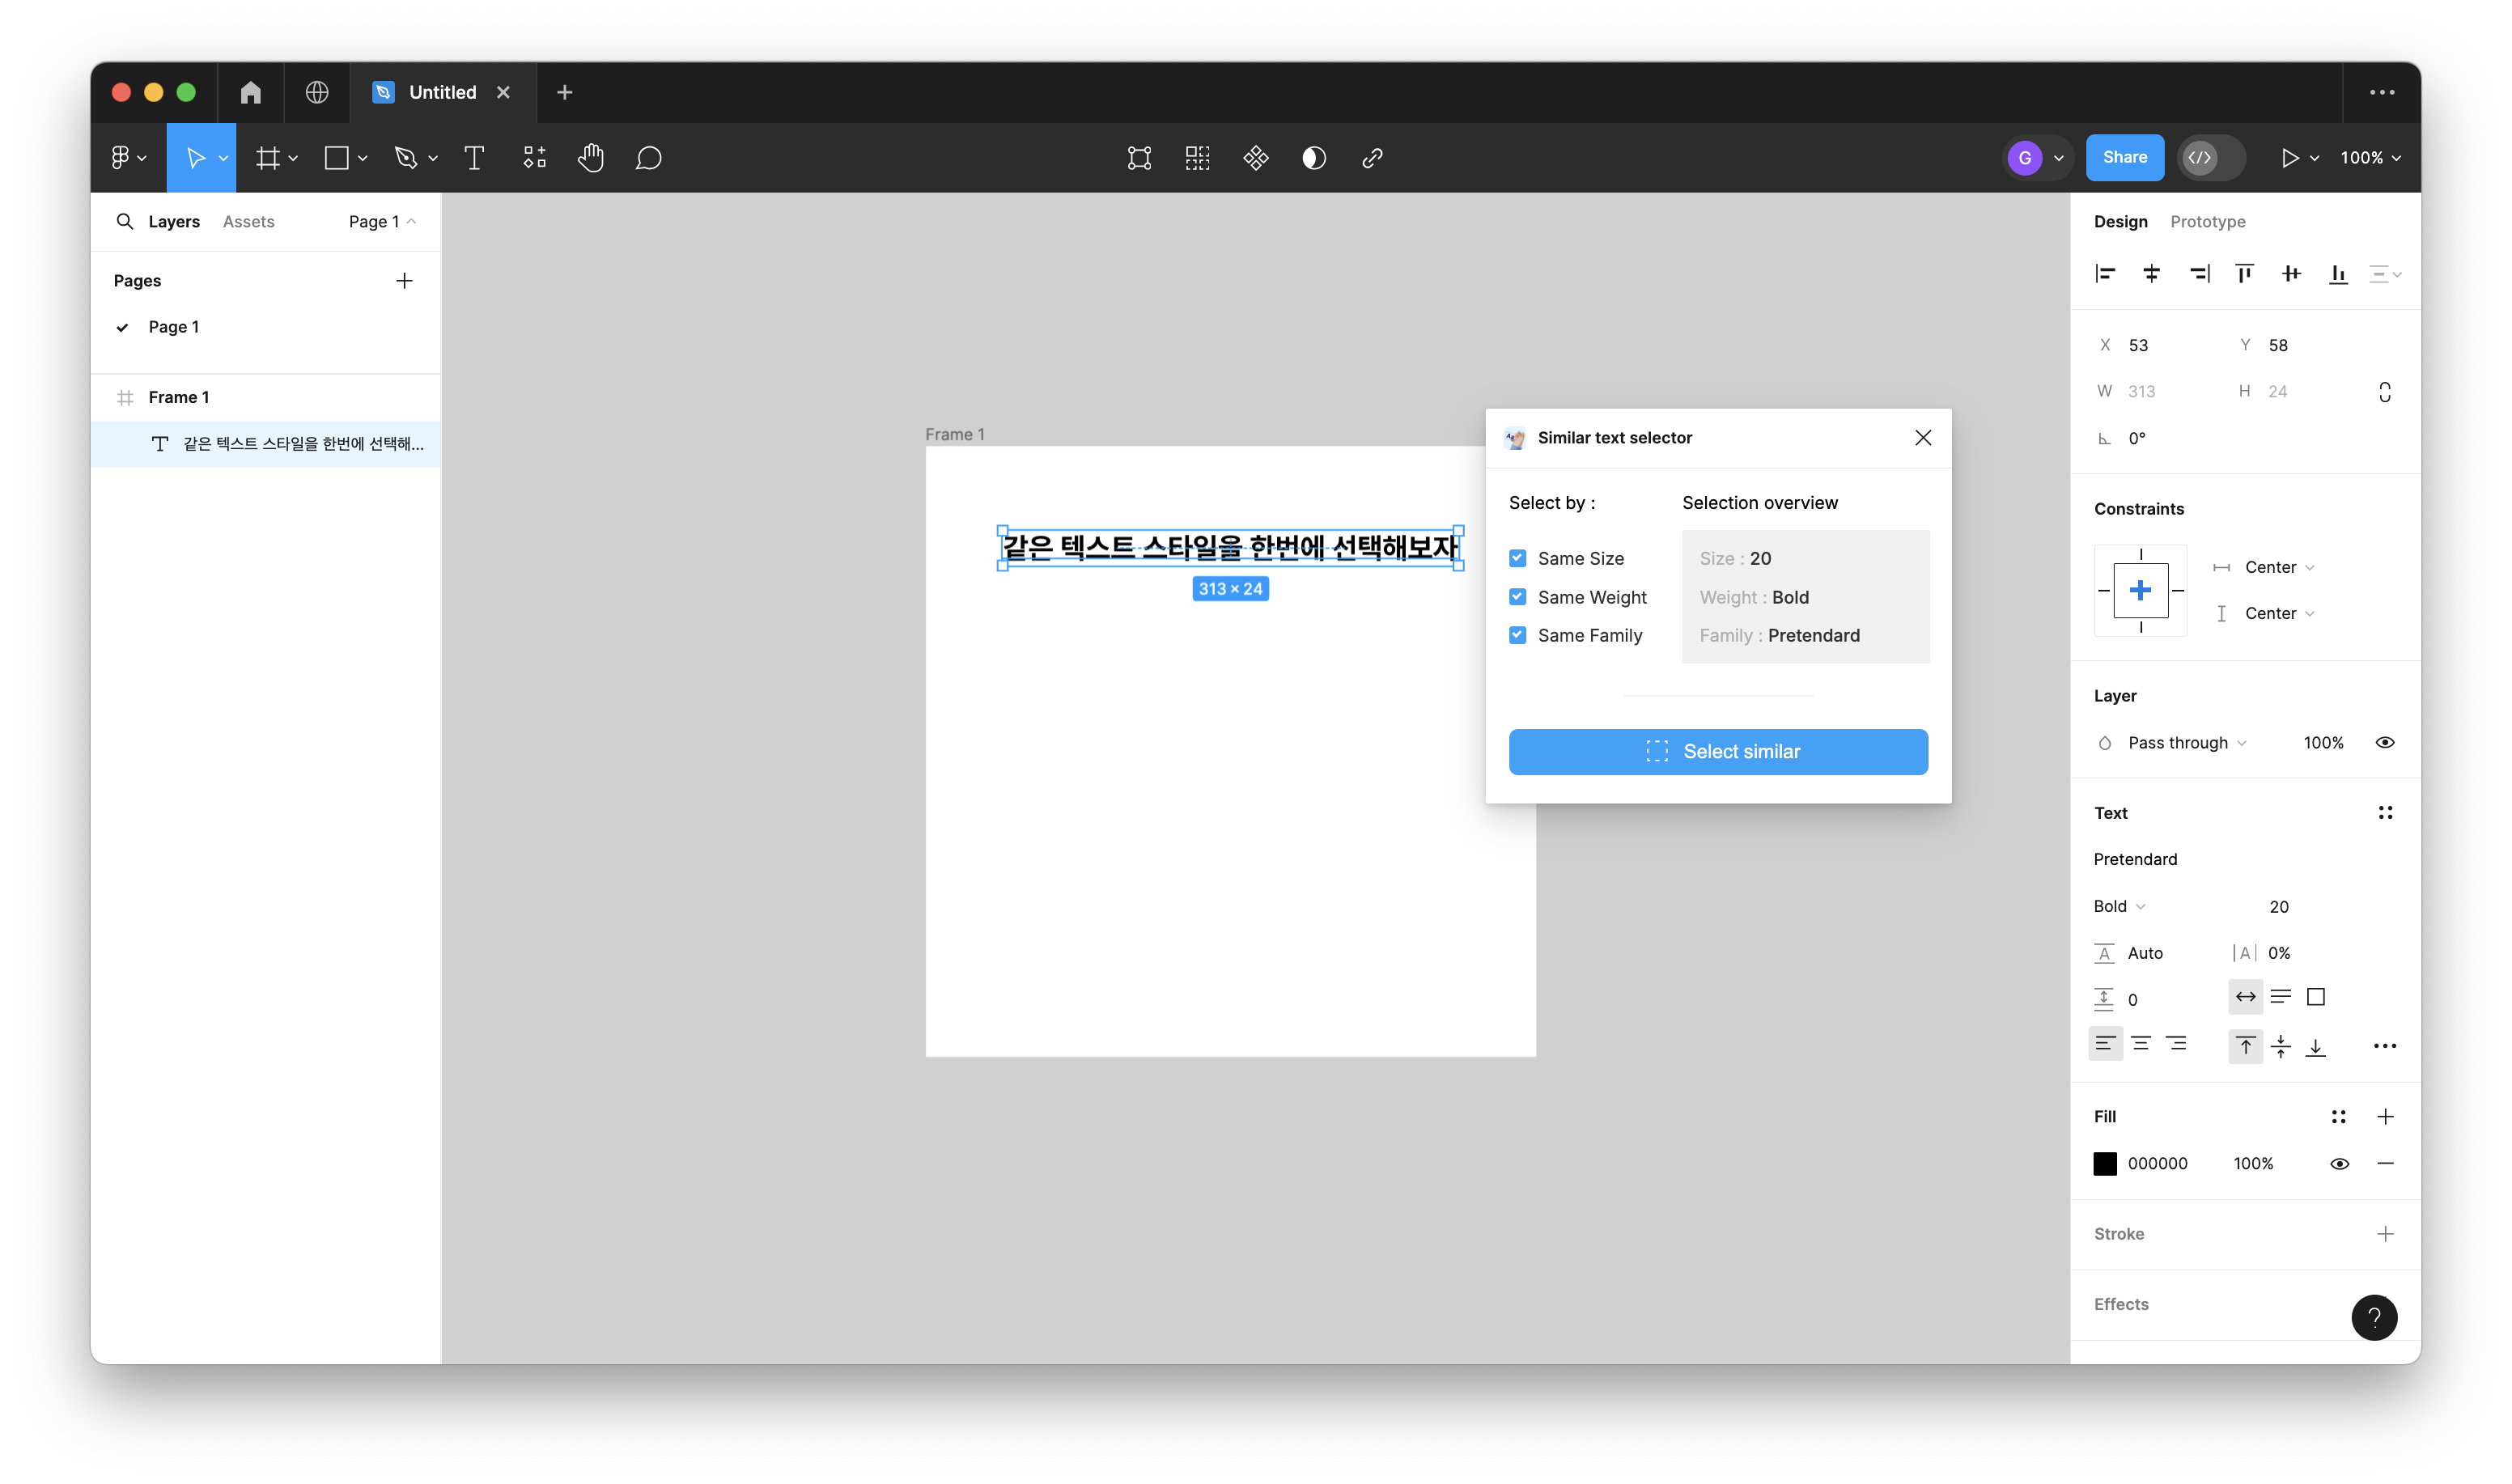Click the blue Share button
This screenshot has height=1484, width=2512.
(2124, 158)
